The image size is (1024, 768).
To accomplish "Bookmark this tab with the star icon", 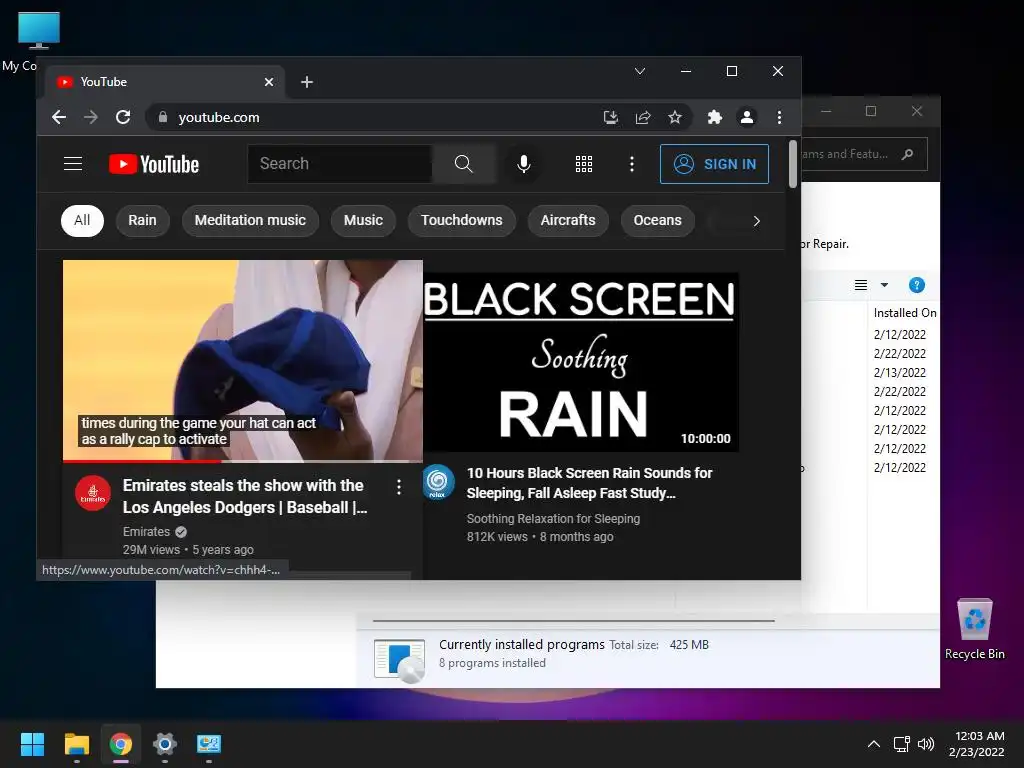I will pyautogui.click(x=675, y=117).
